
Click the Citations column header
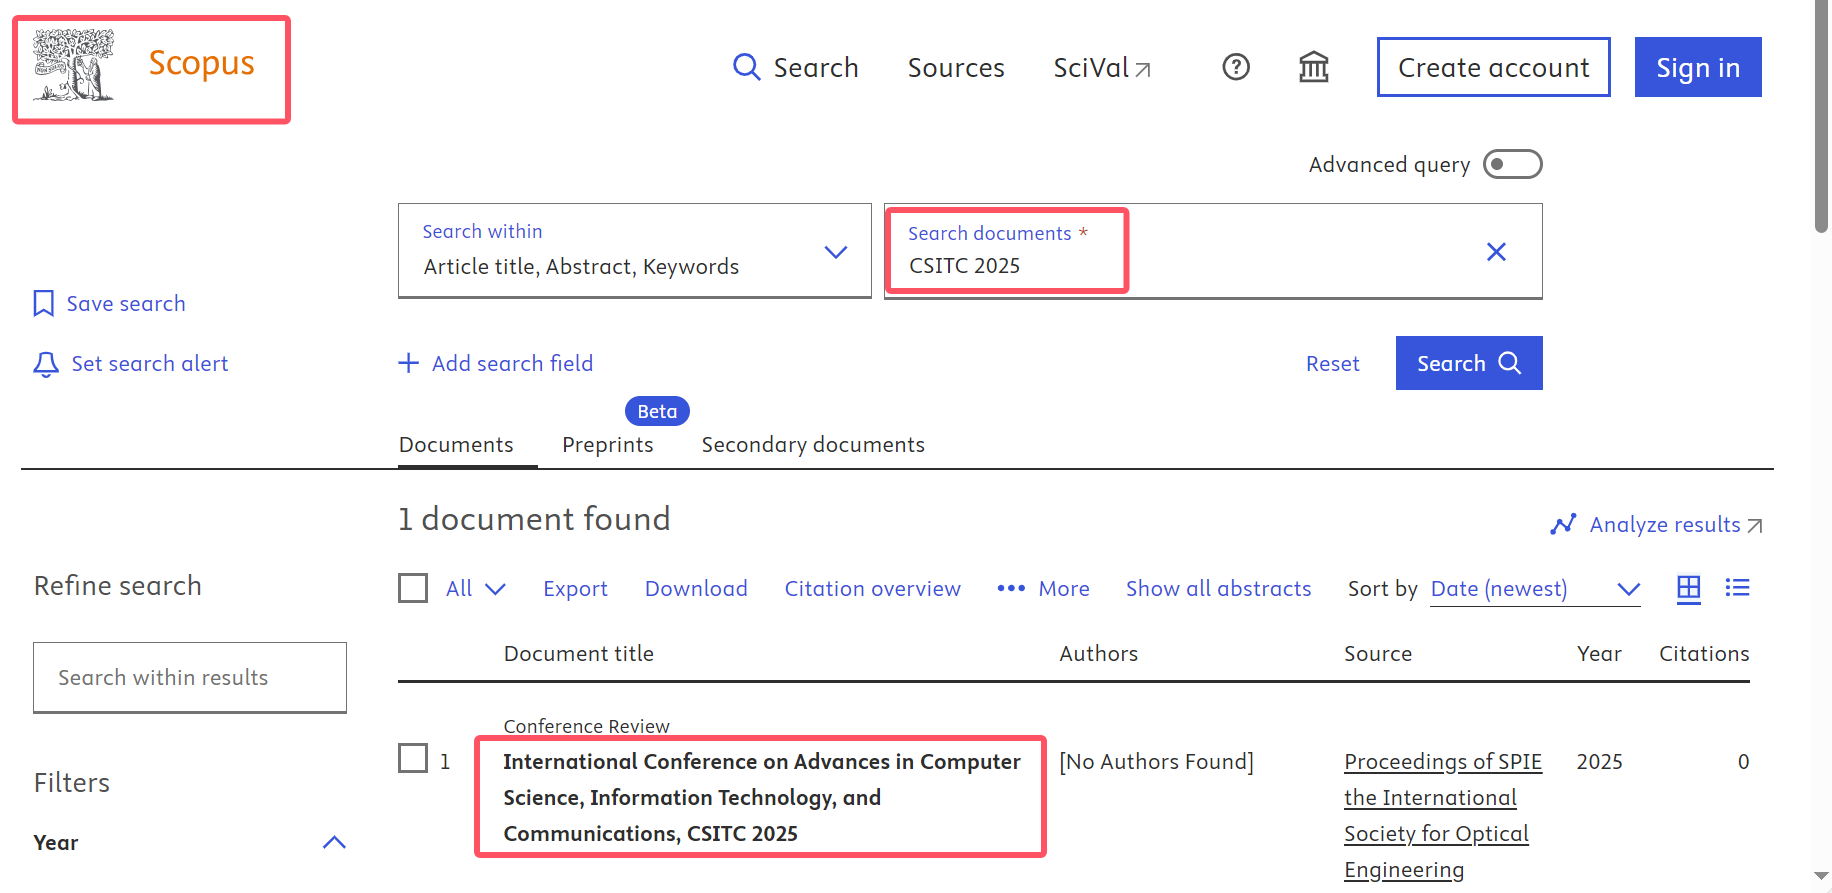click(1704, 653)
